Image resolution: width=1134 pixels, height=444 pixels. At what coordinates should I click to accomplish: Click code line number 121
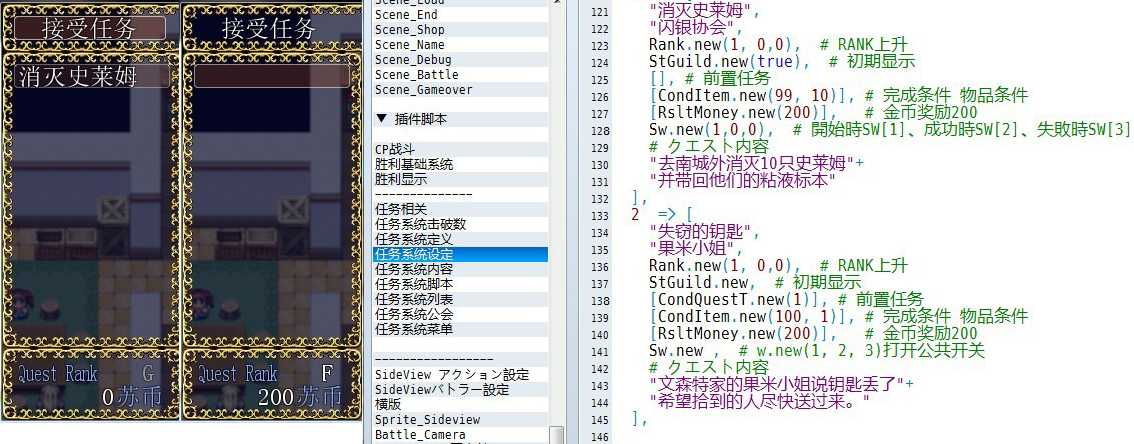pyautogui.click(x=600, y=13)
